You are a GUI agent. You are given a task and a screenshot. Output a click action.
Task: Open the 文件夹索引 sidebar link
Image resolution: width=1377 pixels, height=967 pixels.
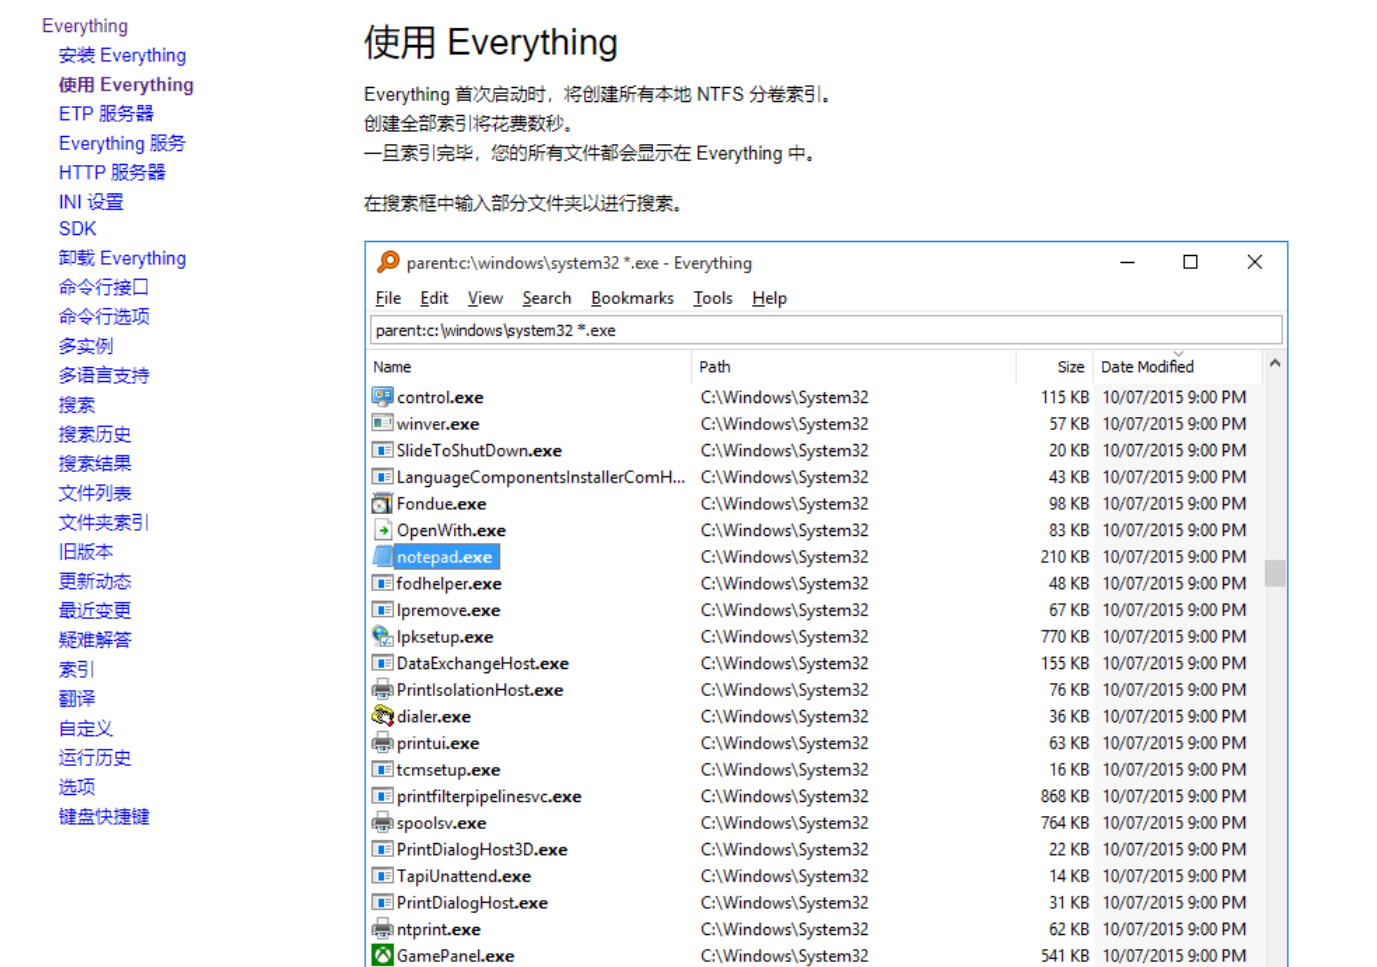[103, 522]
